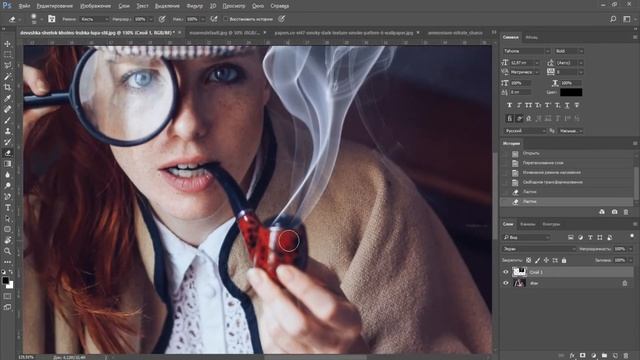
Task: Toggle Strikethrough in Character panel
Action: tap(577, 105)
